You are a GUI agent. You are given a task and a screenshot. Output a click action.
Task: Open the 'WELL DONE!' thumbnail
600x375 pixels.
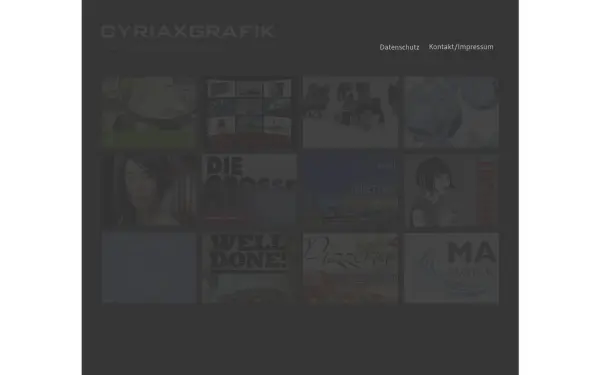[249, 268]
